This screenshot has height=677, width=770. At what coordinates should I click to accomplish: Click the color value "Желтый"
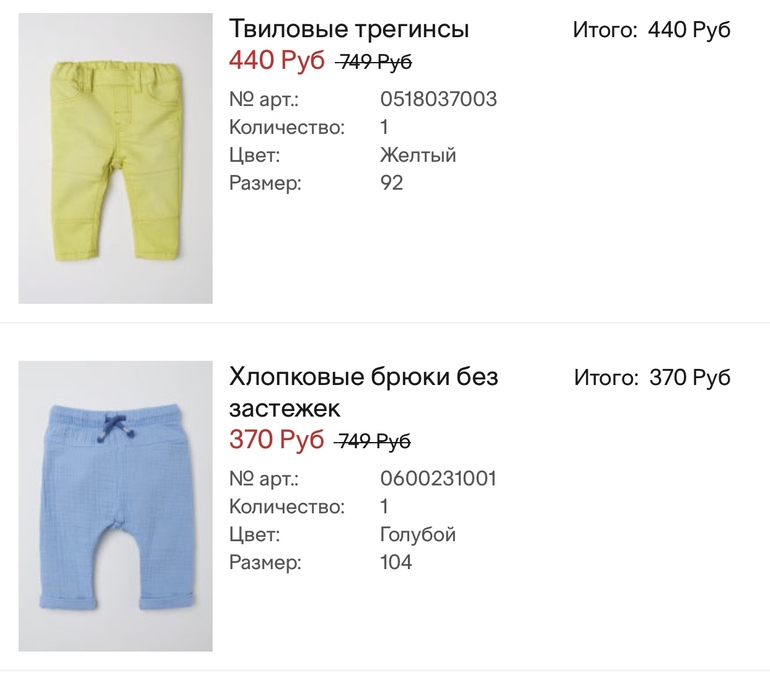coord(418,156)
